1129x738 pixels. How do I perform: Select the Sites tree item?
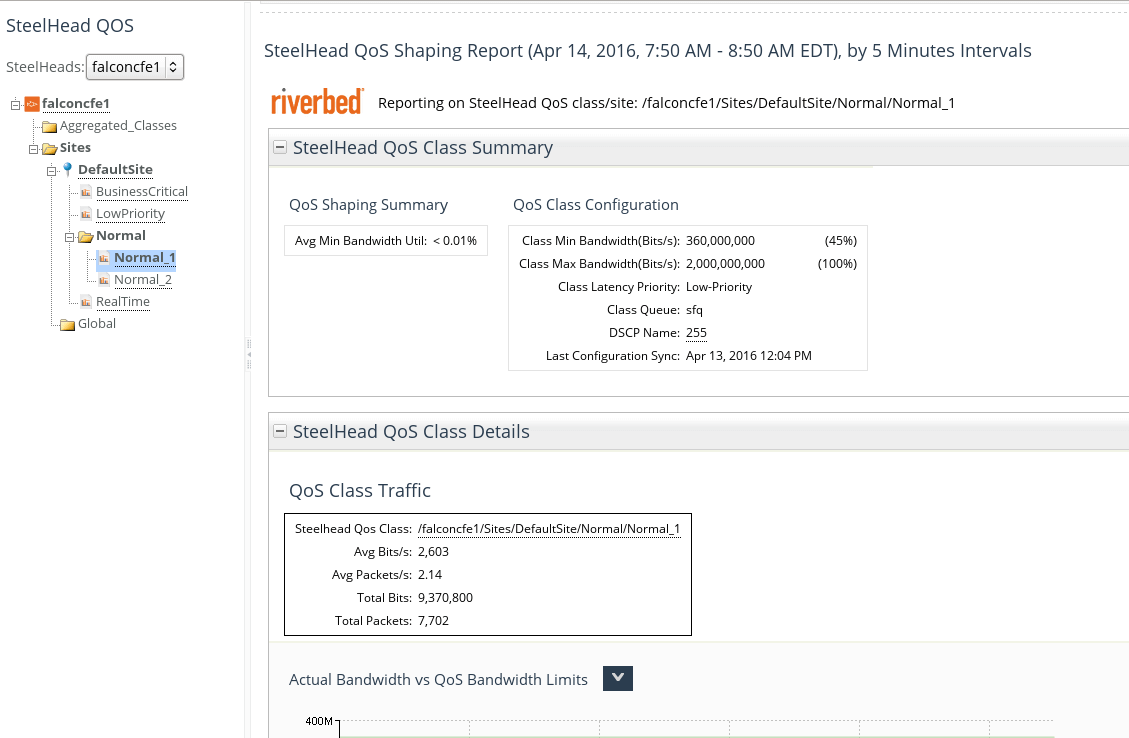tap(75, 148)
